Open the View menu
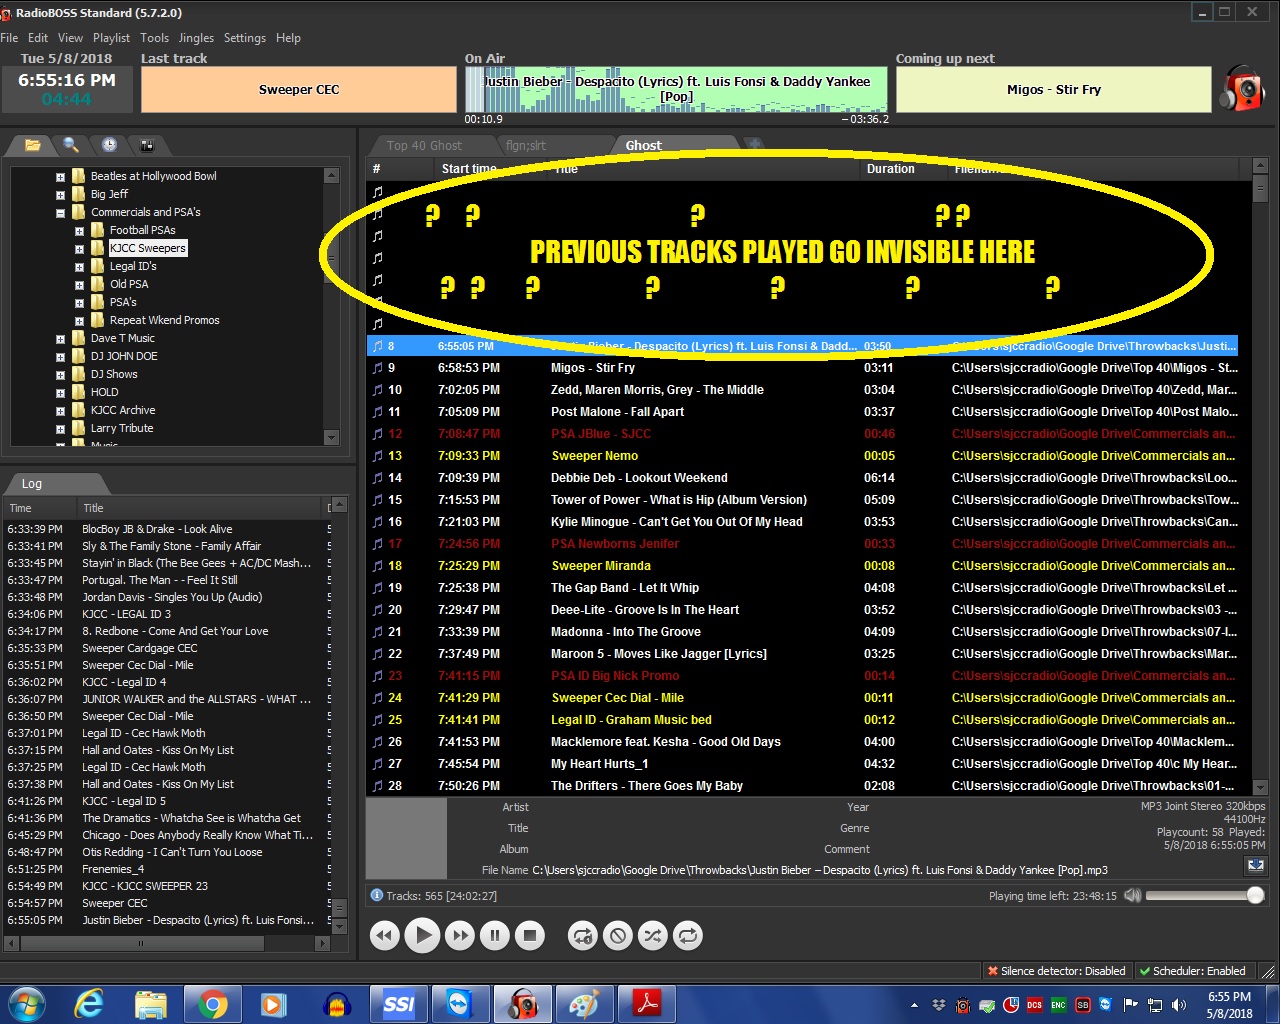The image size is (1280, 1024). click(70, 38)
